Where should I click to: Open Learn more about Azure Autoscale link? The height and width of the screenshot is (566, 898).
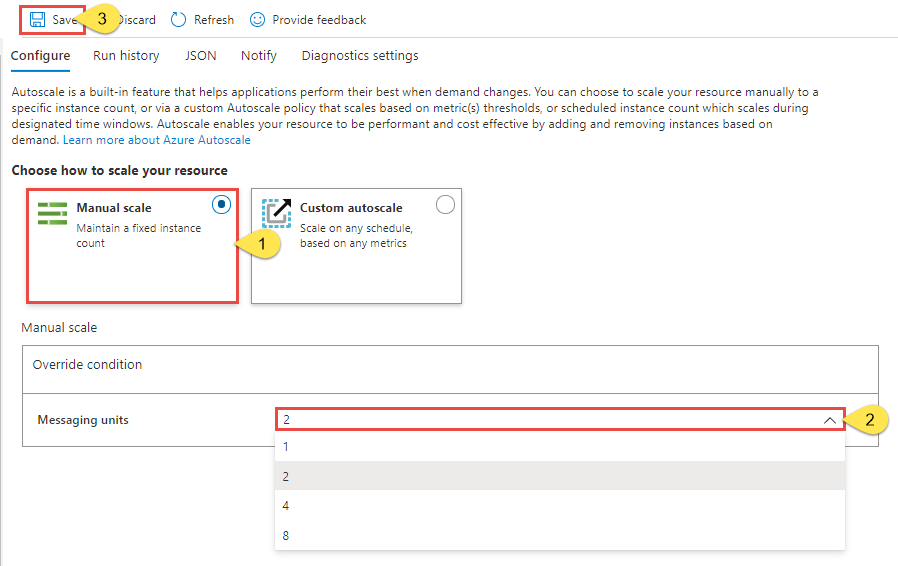[157, 140]
